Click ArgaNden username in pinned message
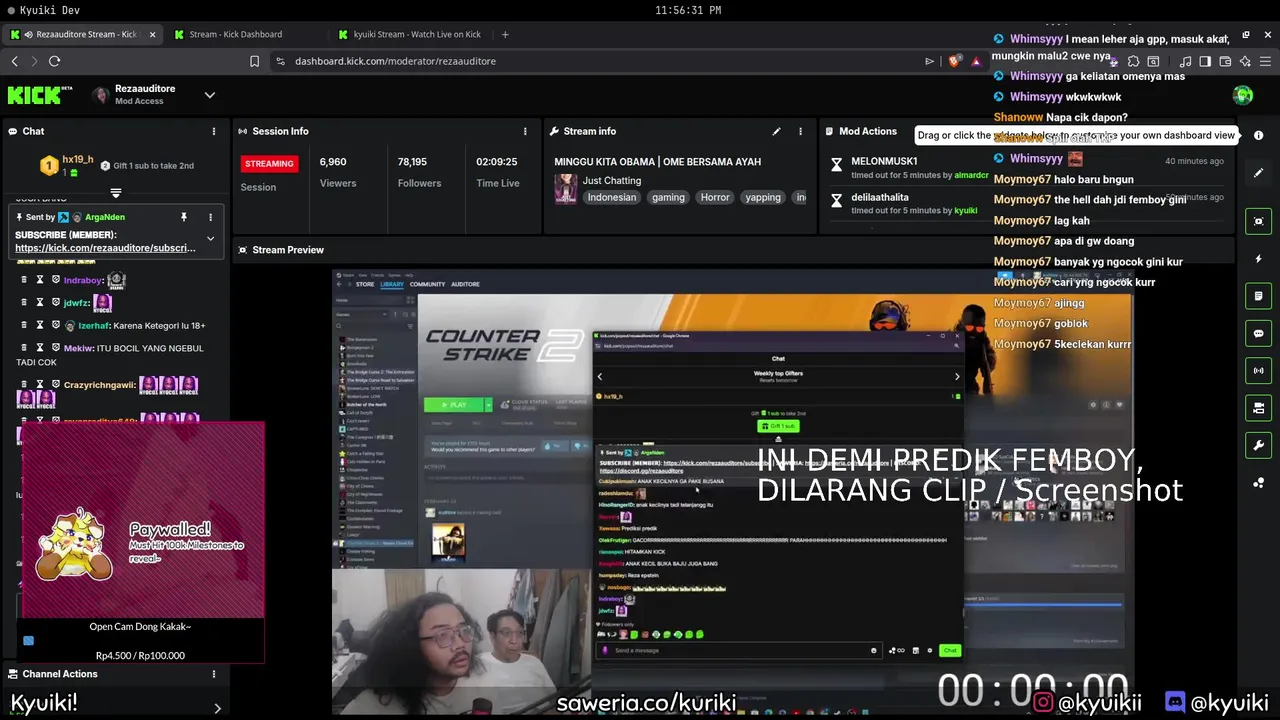 tap(105, 217)
